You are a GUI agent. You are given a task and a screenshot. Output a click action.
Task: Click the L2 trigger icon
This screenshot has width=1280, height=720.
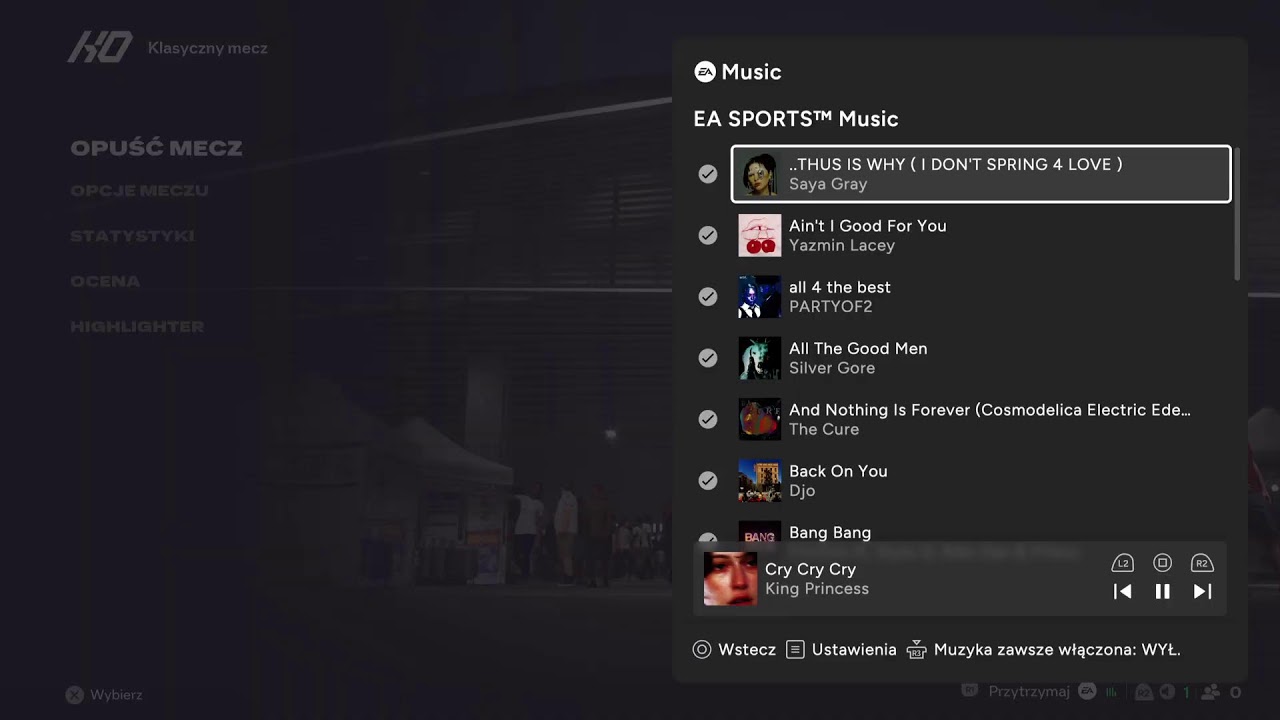(1122, 563)
